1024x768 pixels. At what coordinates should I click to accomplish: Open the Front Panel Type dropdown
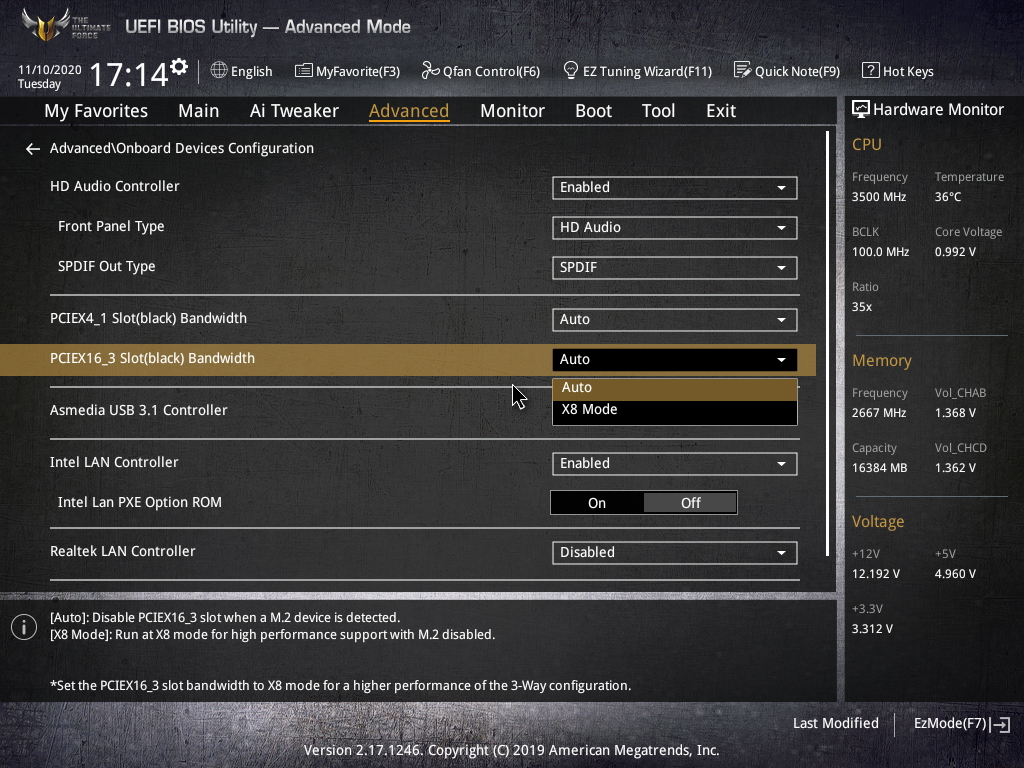pyautogui.click(x=674, y=227)
